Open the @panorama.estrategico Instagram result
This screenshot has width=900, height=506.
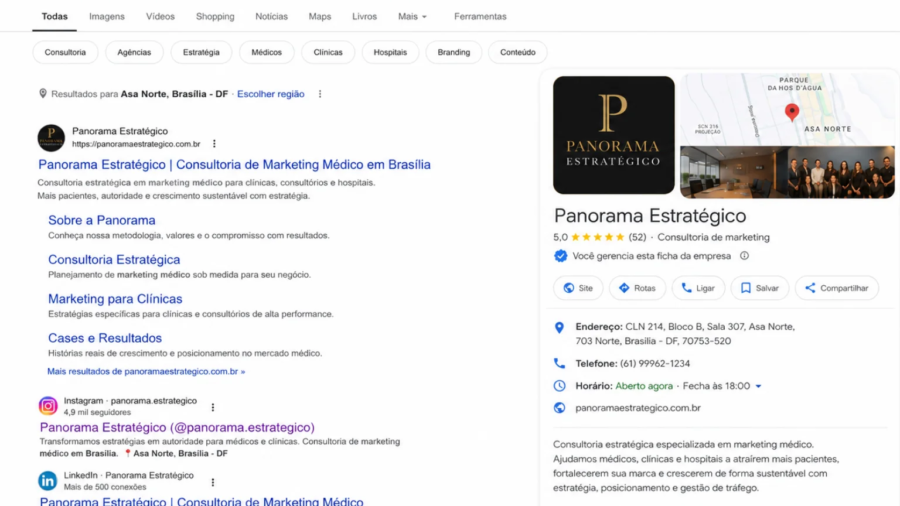[x=177, y=427]
